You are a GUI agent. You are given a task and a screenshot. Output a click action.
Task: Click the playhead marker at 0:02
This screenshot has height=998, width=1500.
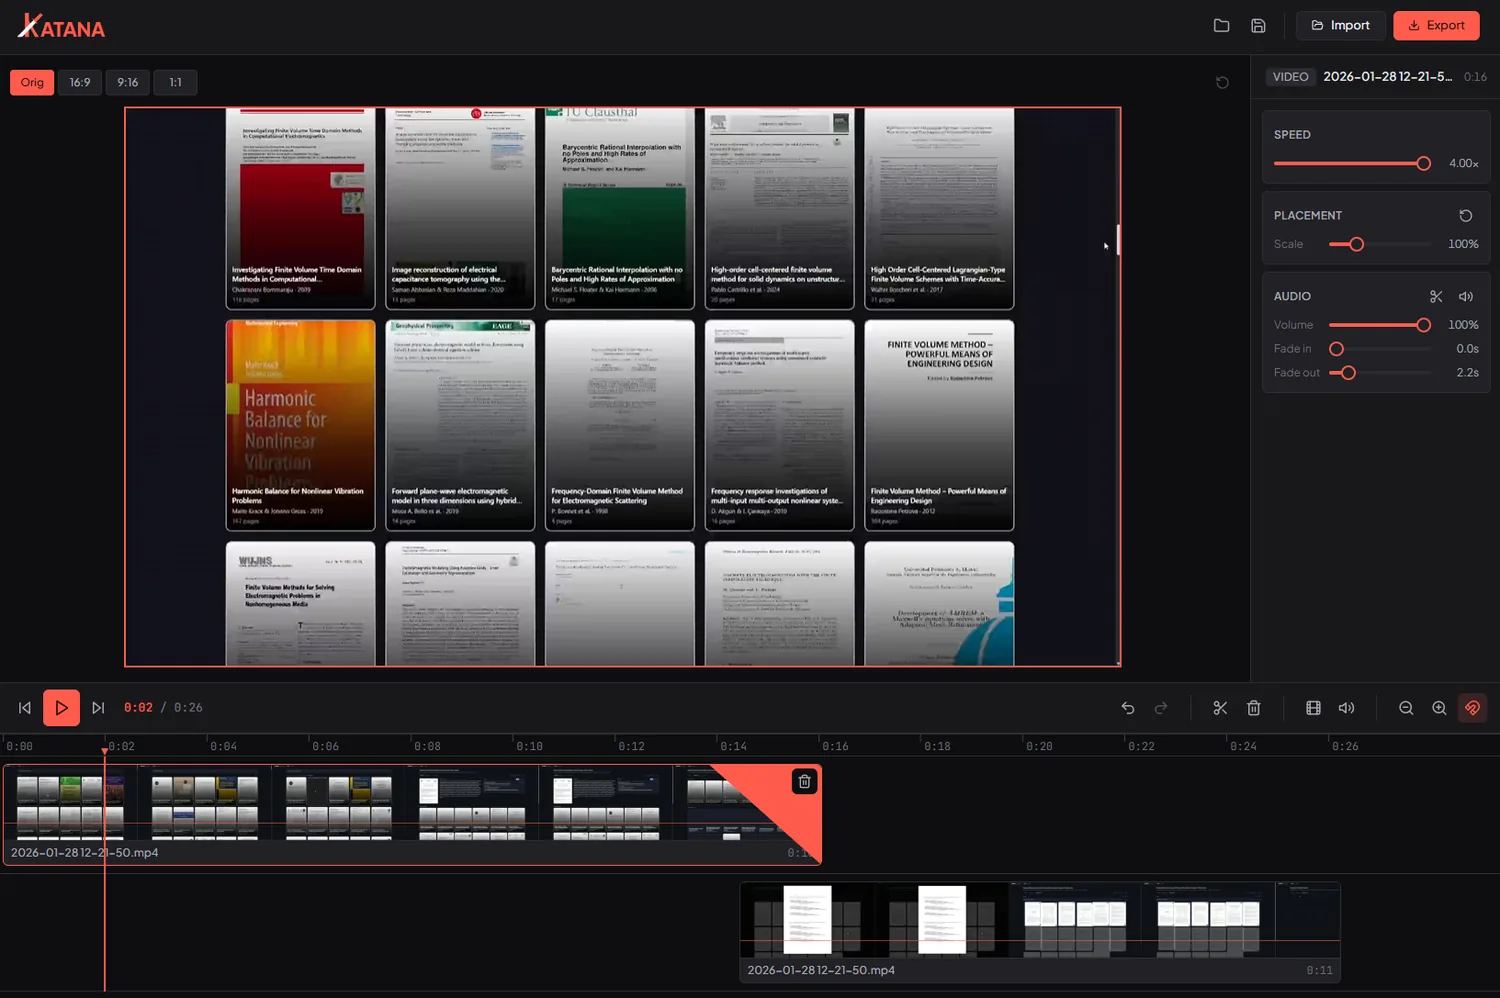click(105, 749)
